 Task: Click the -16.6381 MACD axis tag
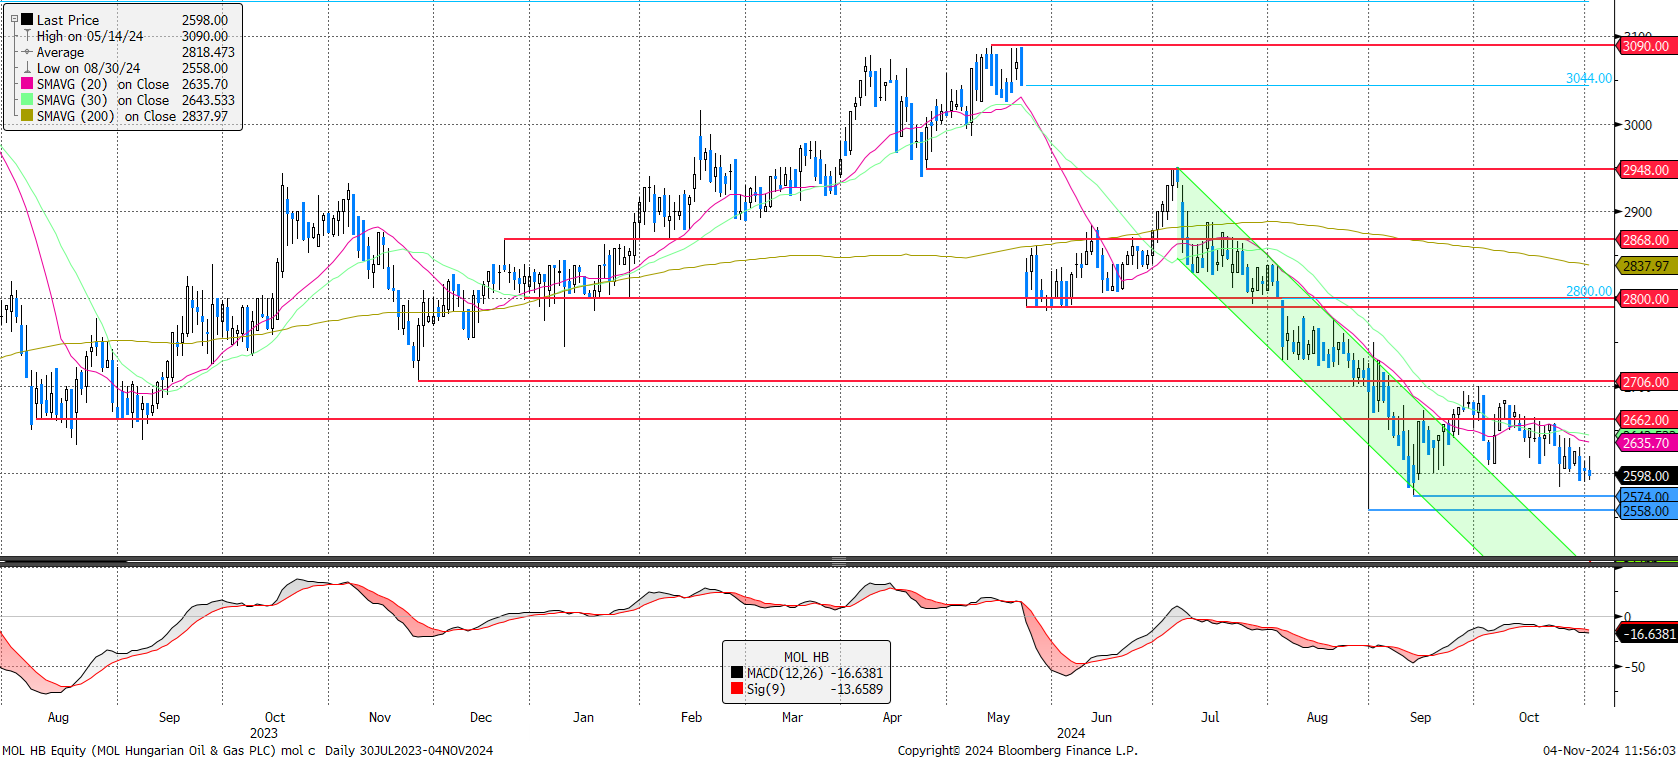coord(1648,634)
